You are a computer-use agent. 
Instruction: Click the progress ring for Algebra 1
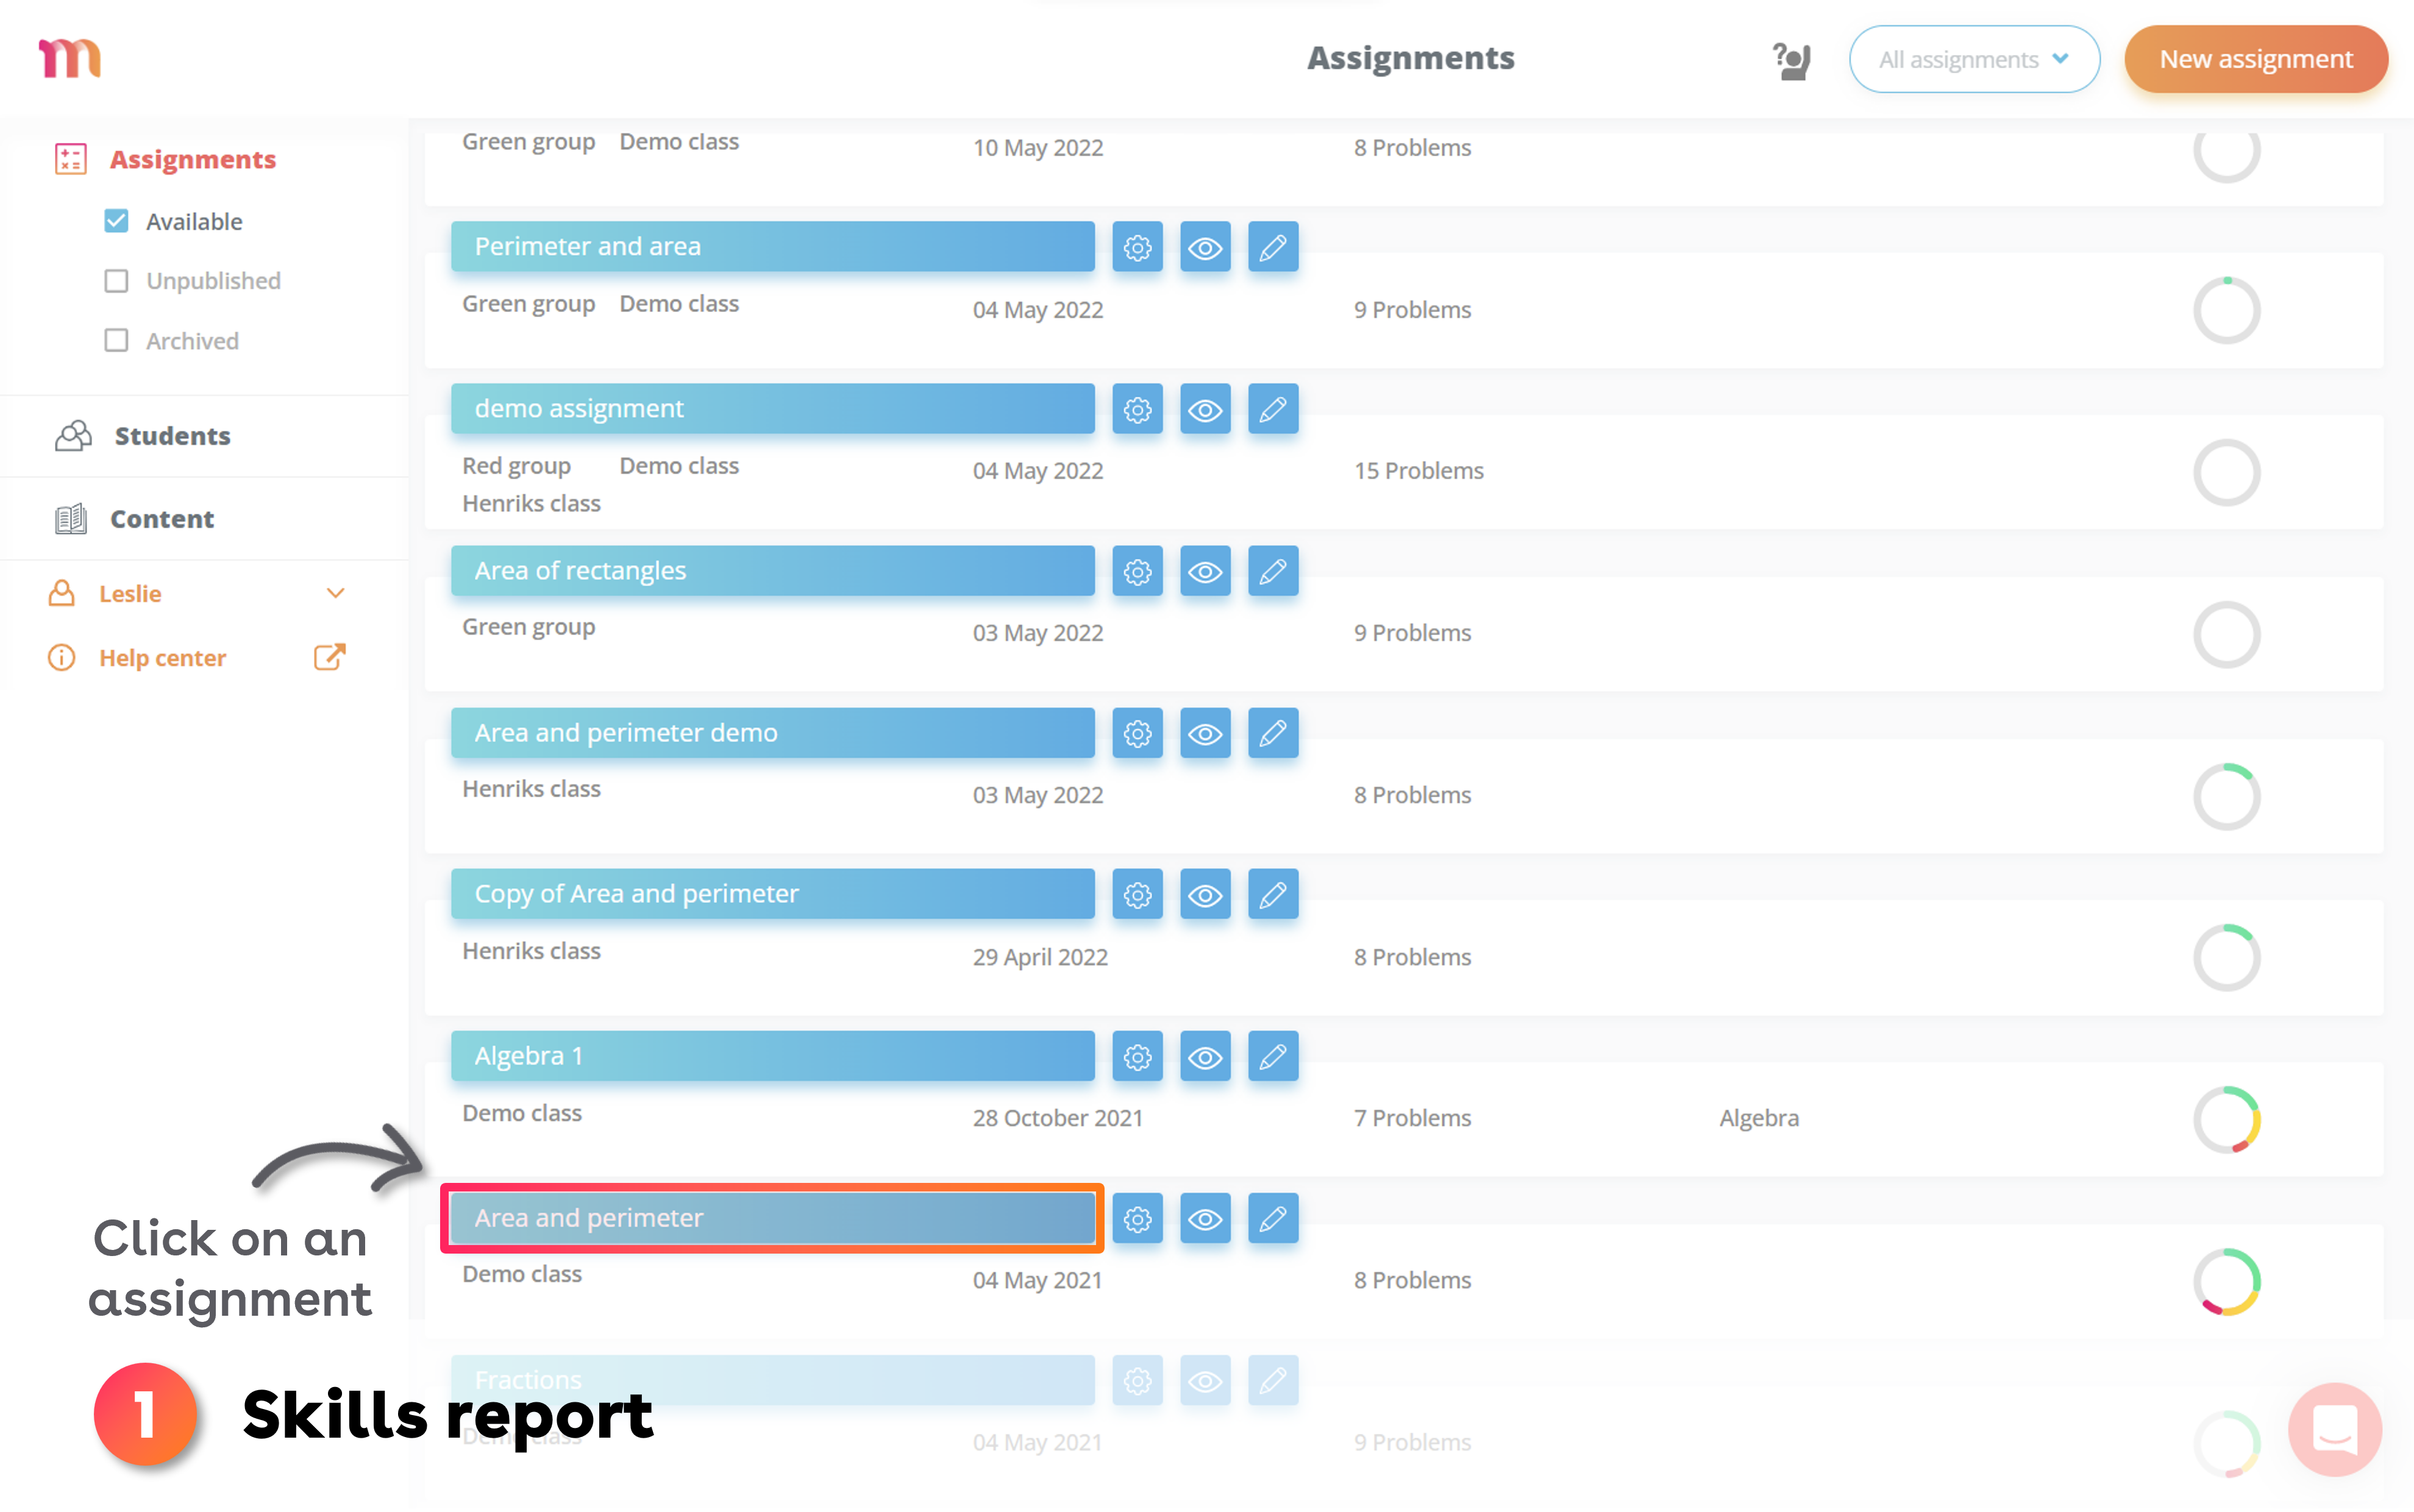tap(2226, 1119)
